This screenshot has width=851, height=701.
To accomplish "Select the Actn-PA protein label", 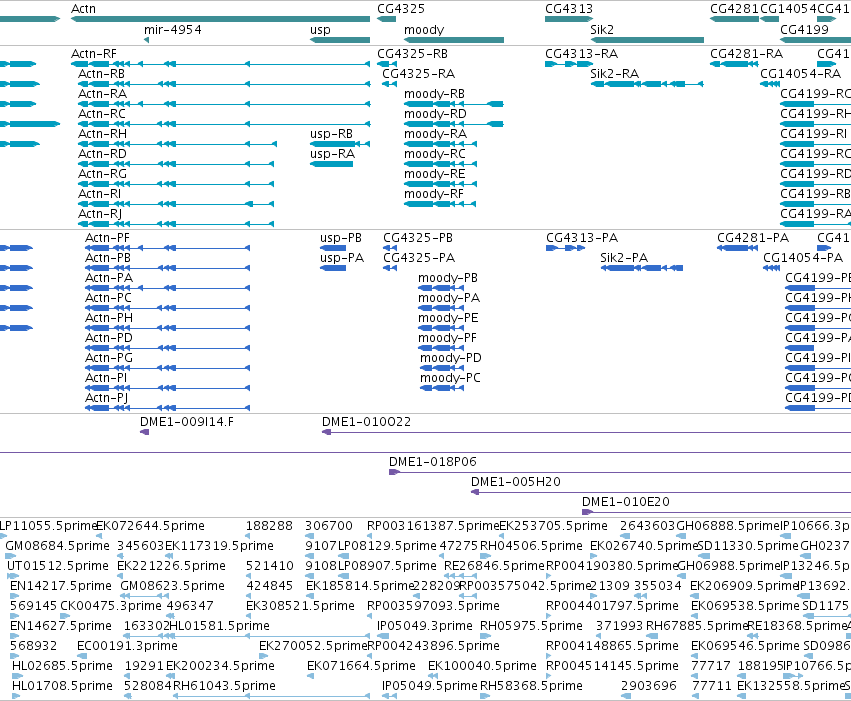I will [109, 278].
